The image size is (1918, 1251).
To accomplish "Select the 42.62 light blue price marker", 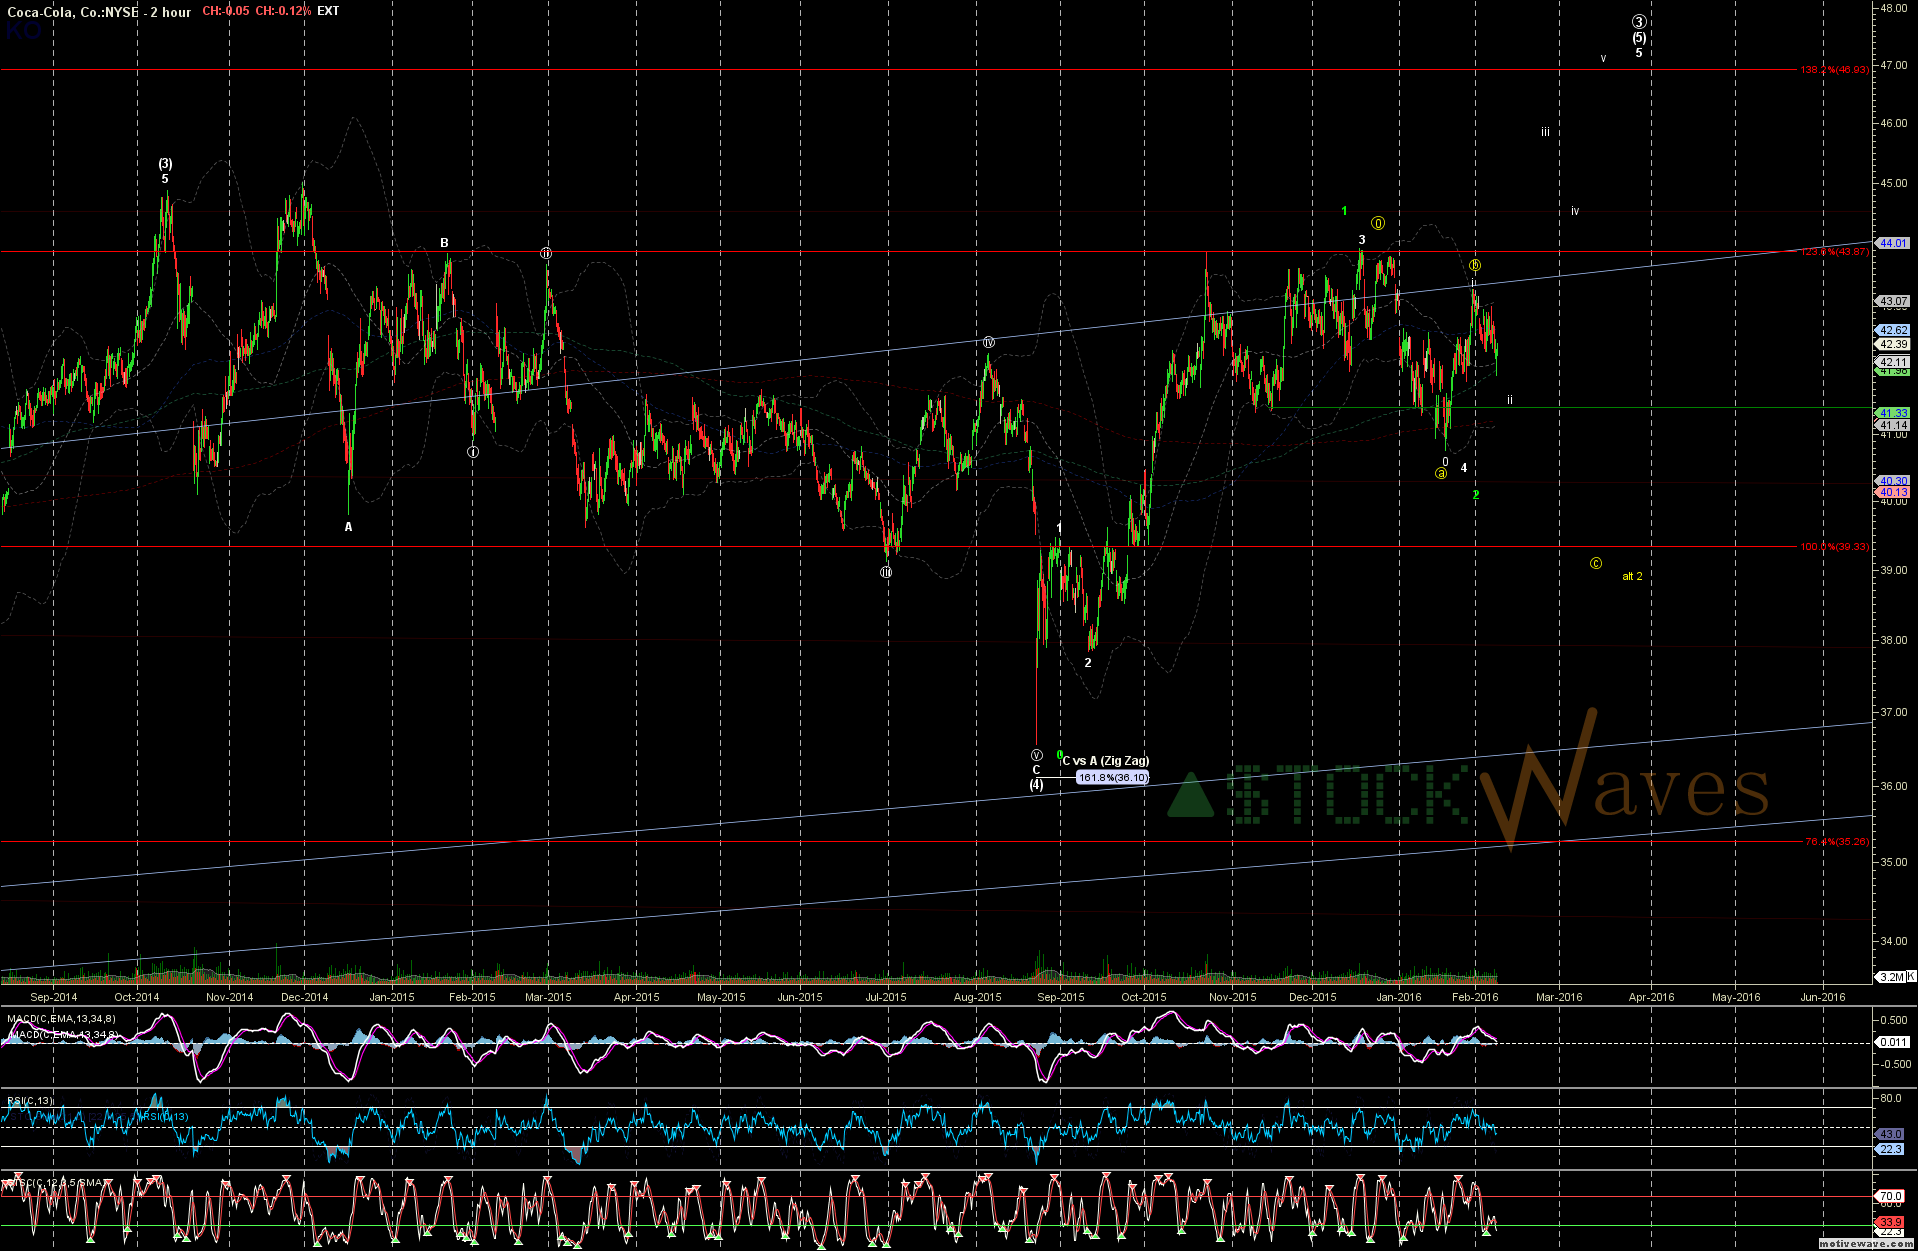I will [1893, 330].
